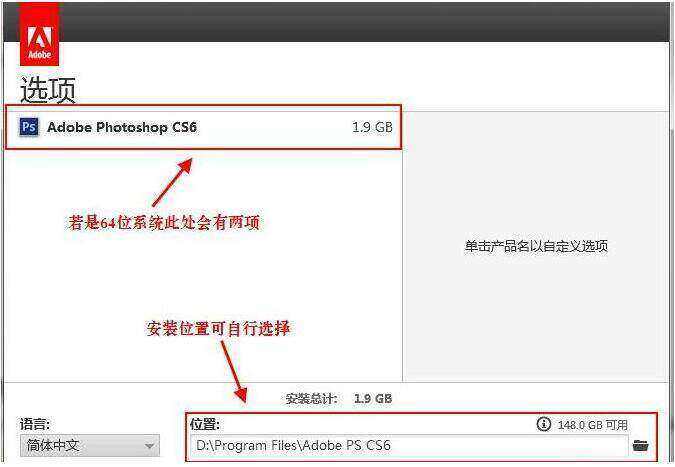Click the blue Ps Photoshop icon
The height and width of the screenshot is (467, 675).
(29, 127)
